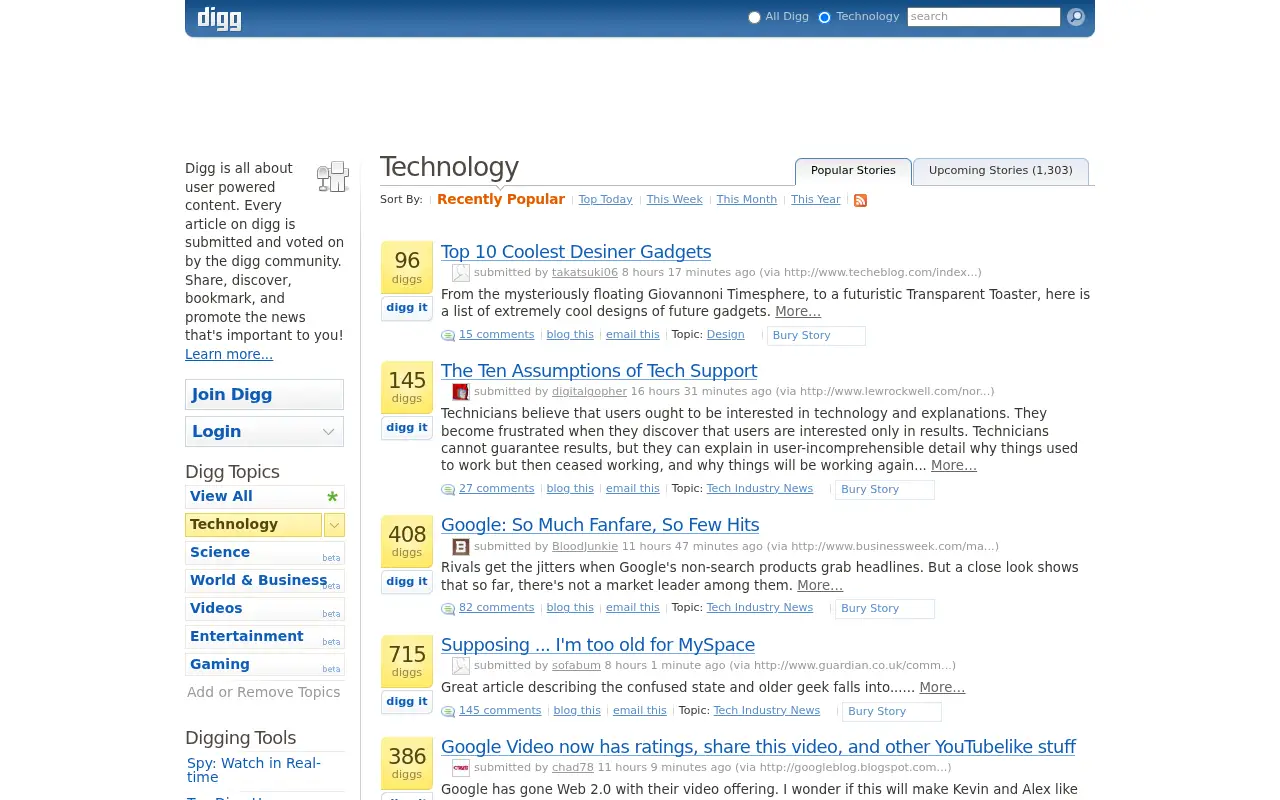Click the comment bubble icon beside 15 comments
The image size is (1280, 800).
click(x=448, y=335)
